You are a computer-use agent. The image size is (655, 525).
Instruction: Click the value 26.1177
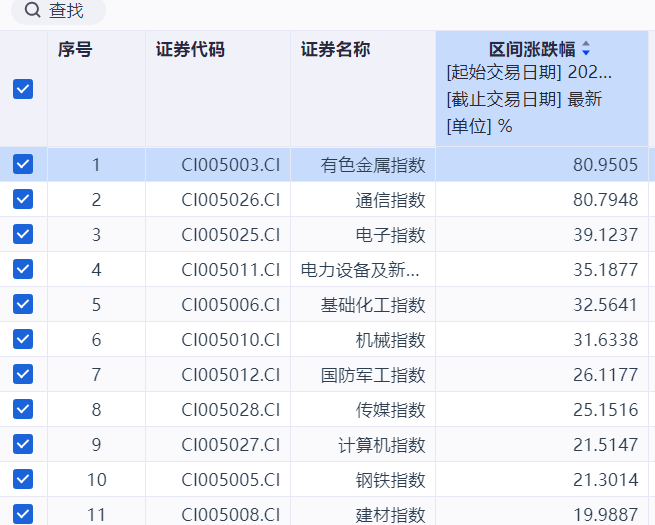point(605,375)
